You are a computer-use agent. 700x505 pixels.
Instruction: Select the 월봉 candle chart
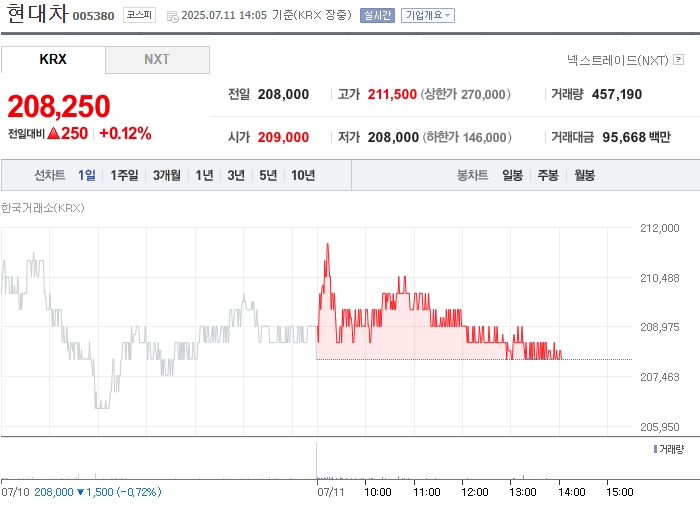pos(584,175)
